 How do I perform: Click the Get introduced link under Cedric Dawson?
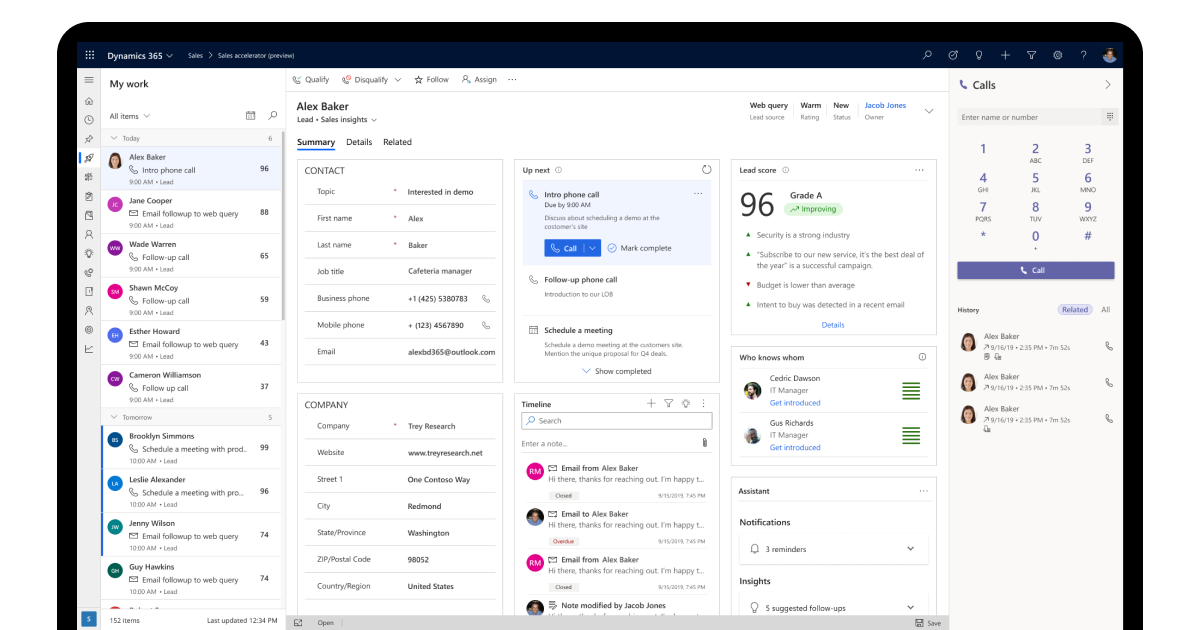point(795,403)
